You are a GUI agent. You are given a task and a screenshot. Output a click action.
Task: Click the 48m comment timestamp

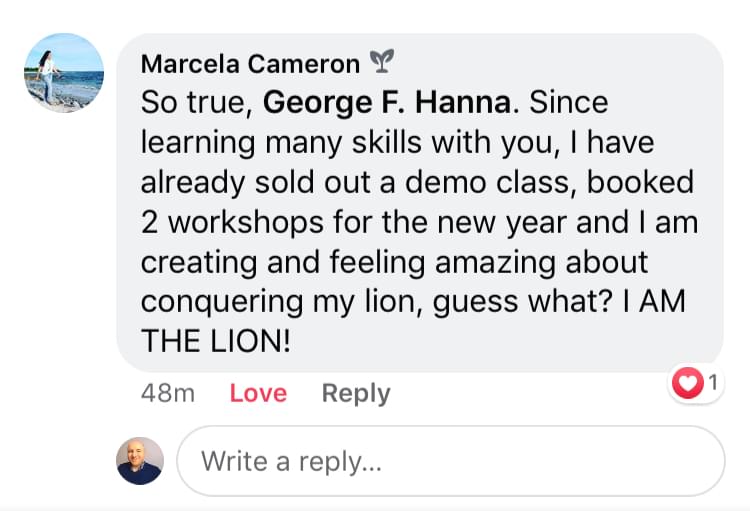click(167, 393)
